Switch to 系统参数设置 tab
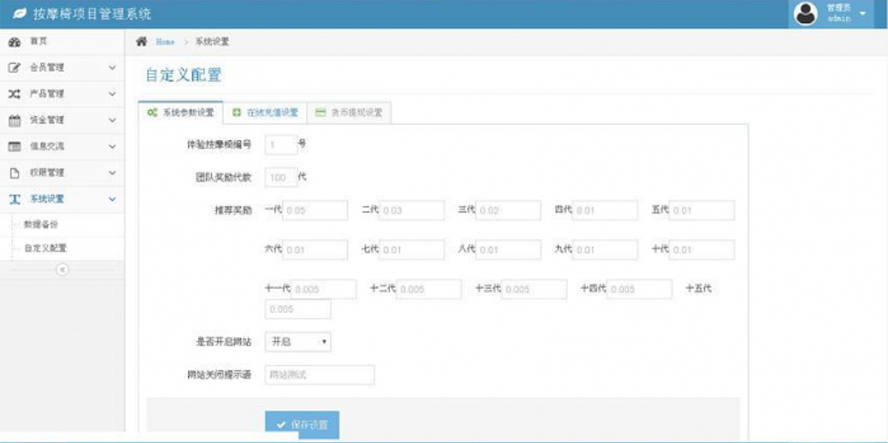Screen dimensions: 888x443 181,113
